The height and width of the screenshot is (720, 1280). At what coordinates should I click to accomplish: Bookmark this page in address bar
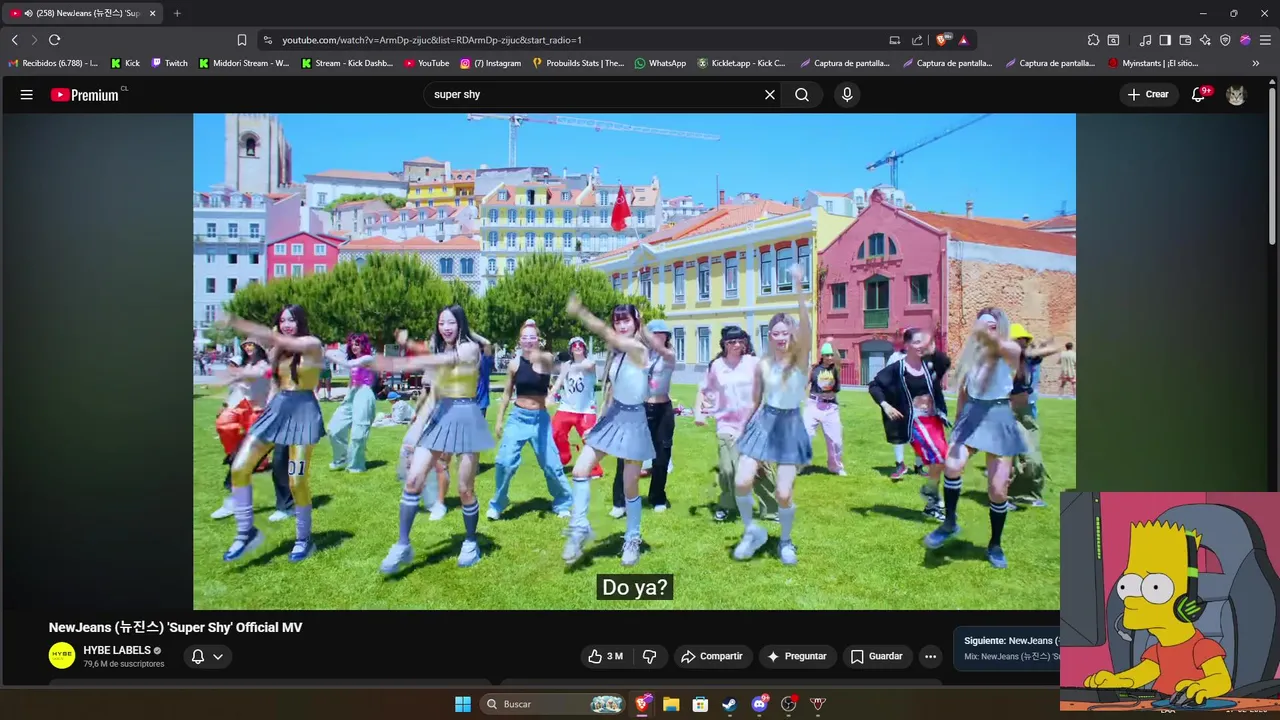tap(242, 40)
